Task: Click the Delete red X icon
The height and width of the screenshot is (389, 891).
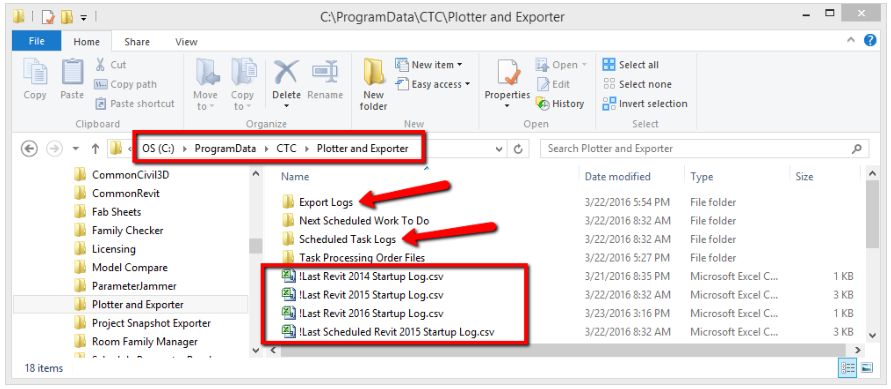Action: pos(286,73)
